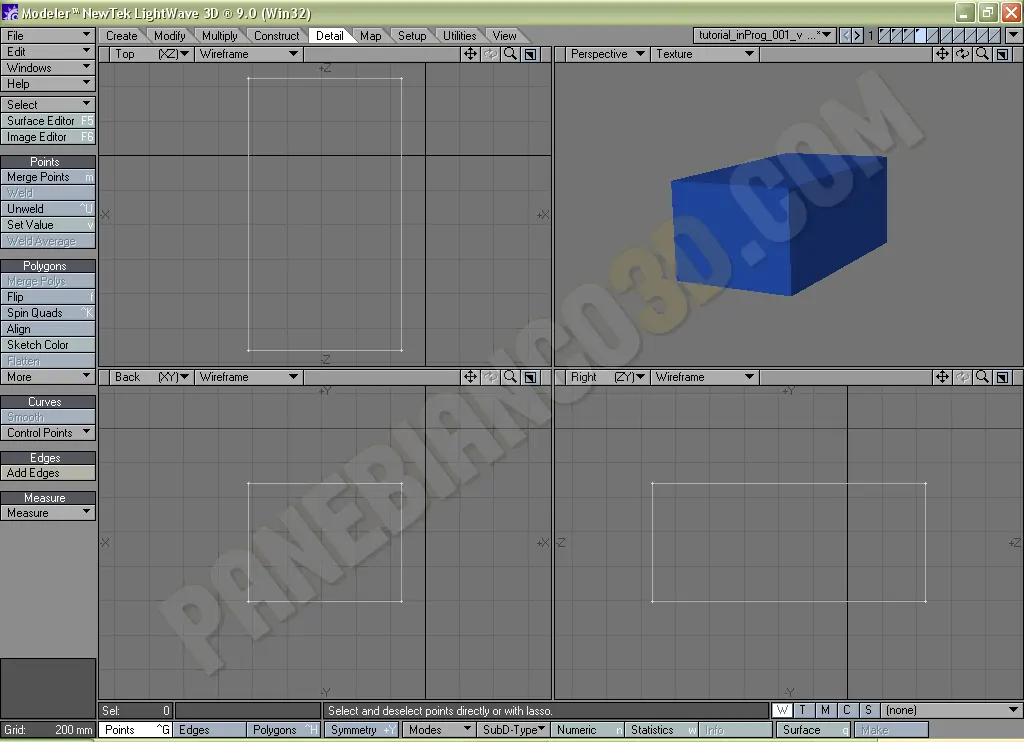Click the zoom magnifier in Back viewport
The height and width of the screenshot is (742, 1024).
pyautogui.click(x=511, y=377)
